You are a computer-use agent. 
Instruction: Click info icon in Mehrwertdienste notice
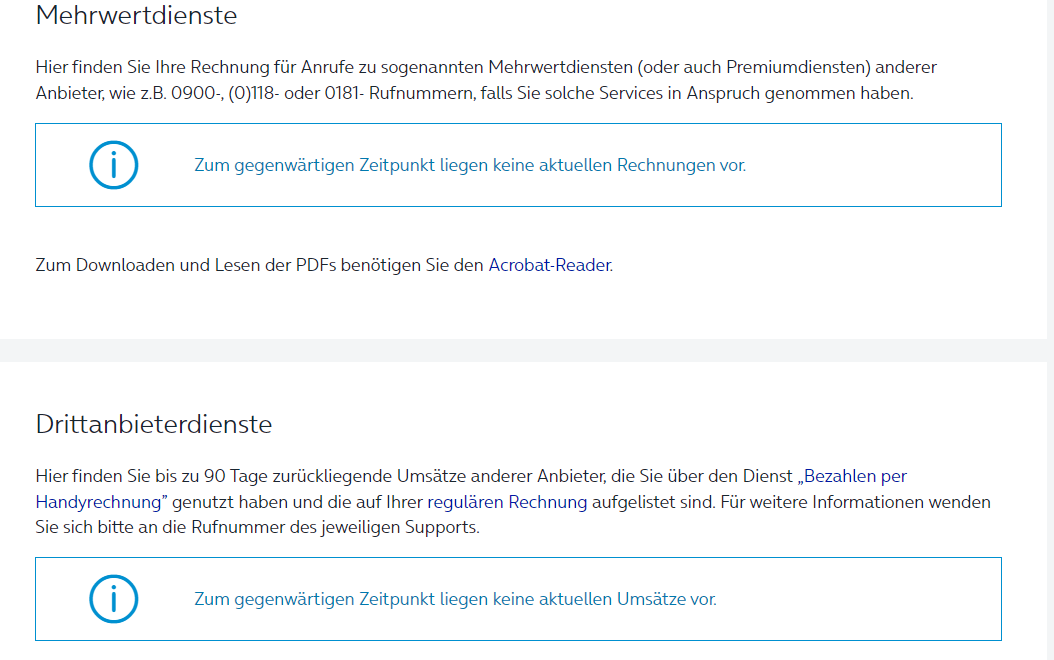click(114, 165)
